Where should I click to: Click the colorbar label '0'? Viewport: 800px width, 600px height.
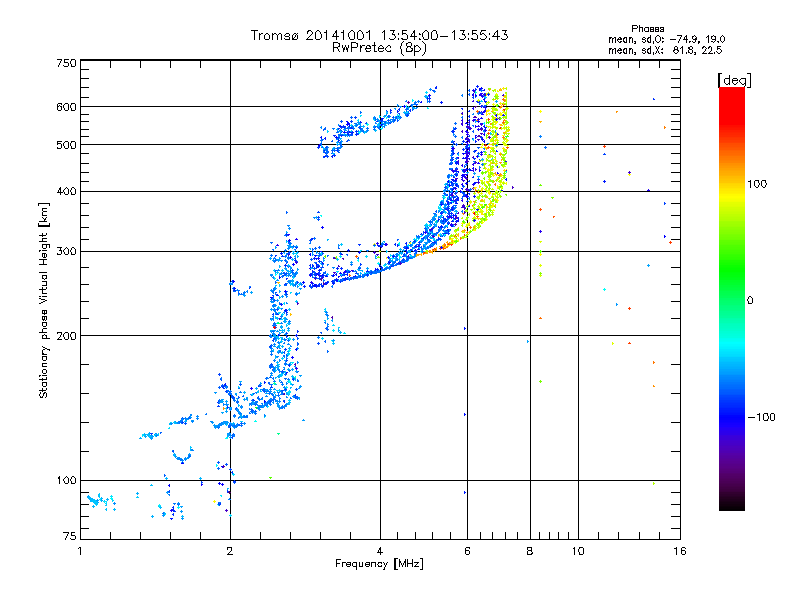pyautogui.click(x=750, y=301)
